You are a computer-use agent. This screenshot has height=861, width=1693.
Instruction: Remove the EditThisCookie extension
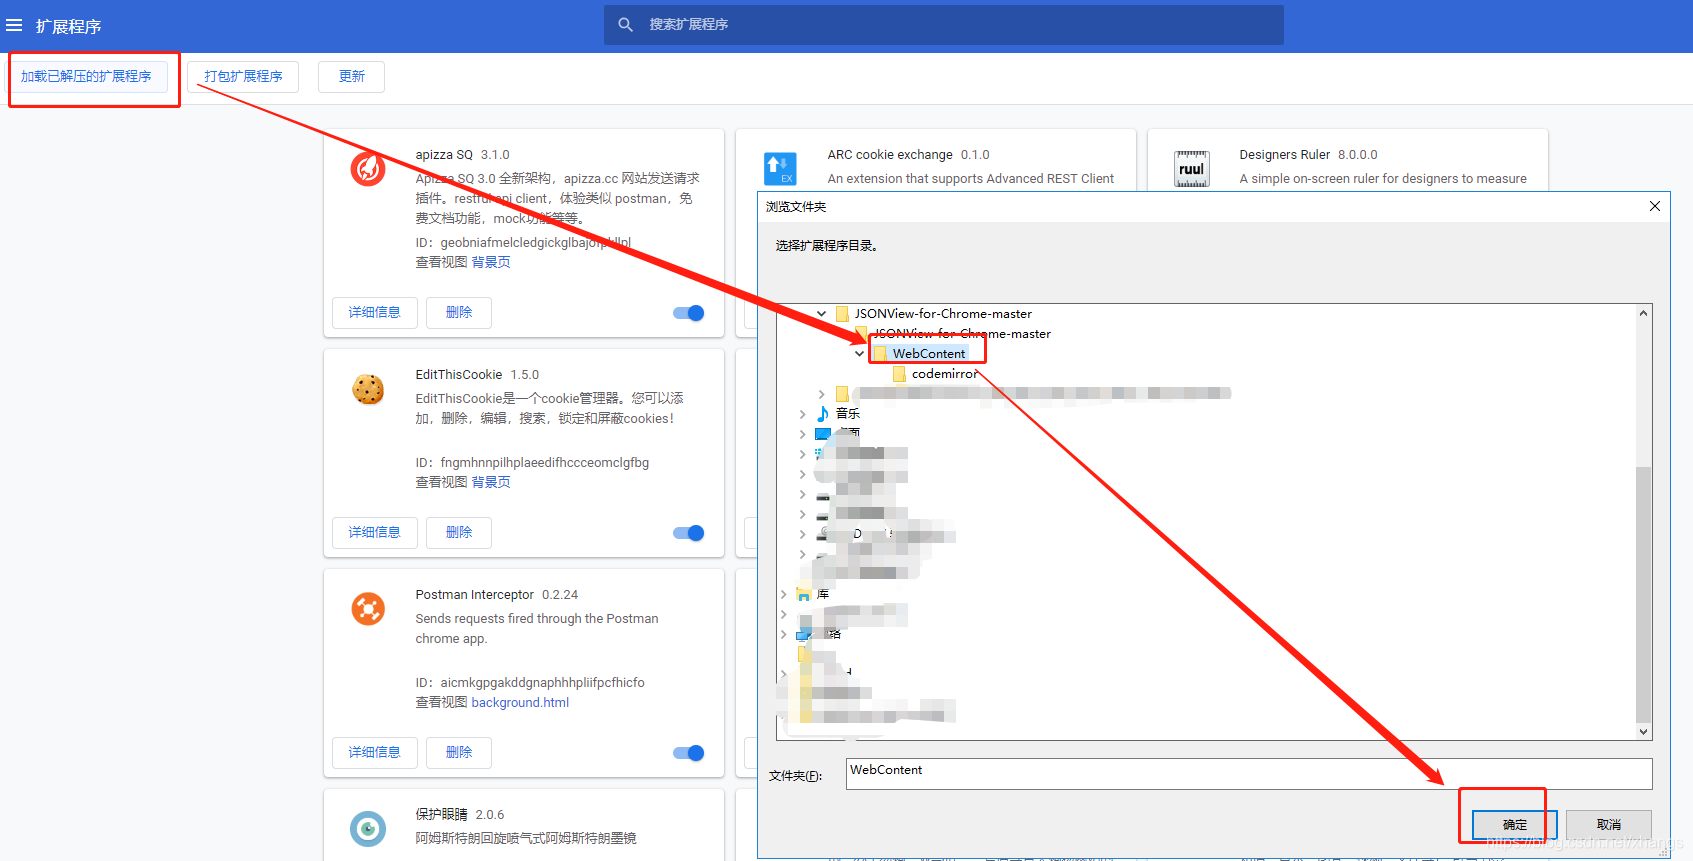(x=459, y=532)
